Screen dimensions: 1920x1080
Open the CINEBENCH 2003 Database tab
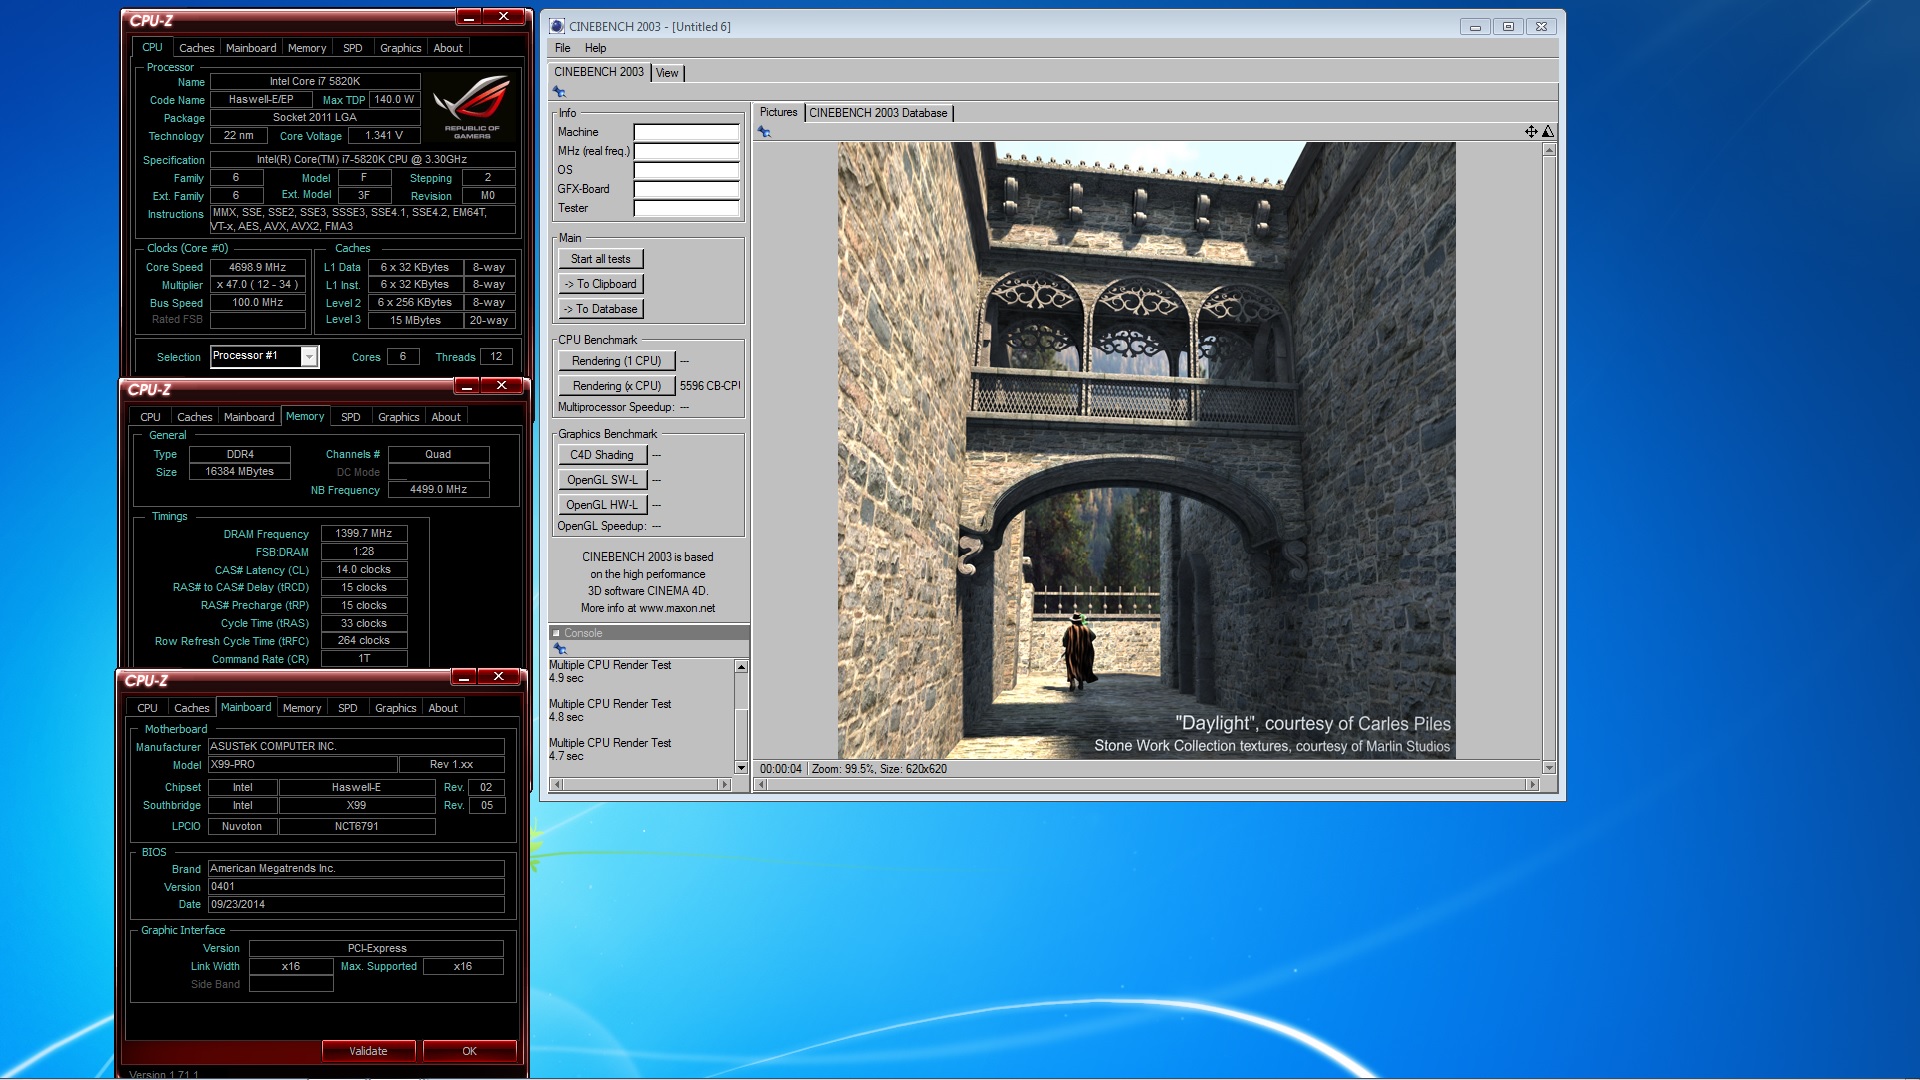click(878, 113)
